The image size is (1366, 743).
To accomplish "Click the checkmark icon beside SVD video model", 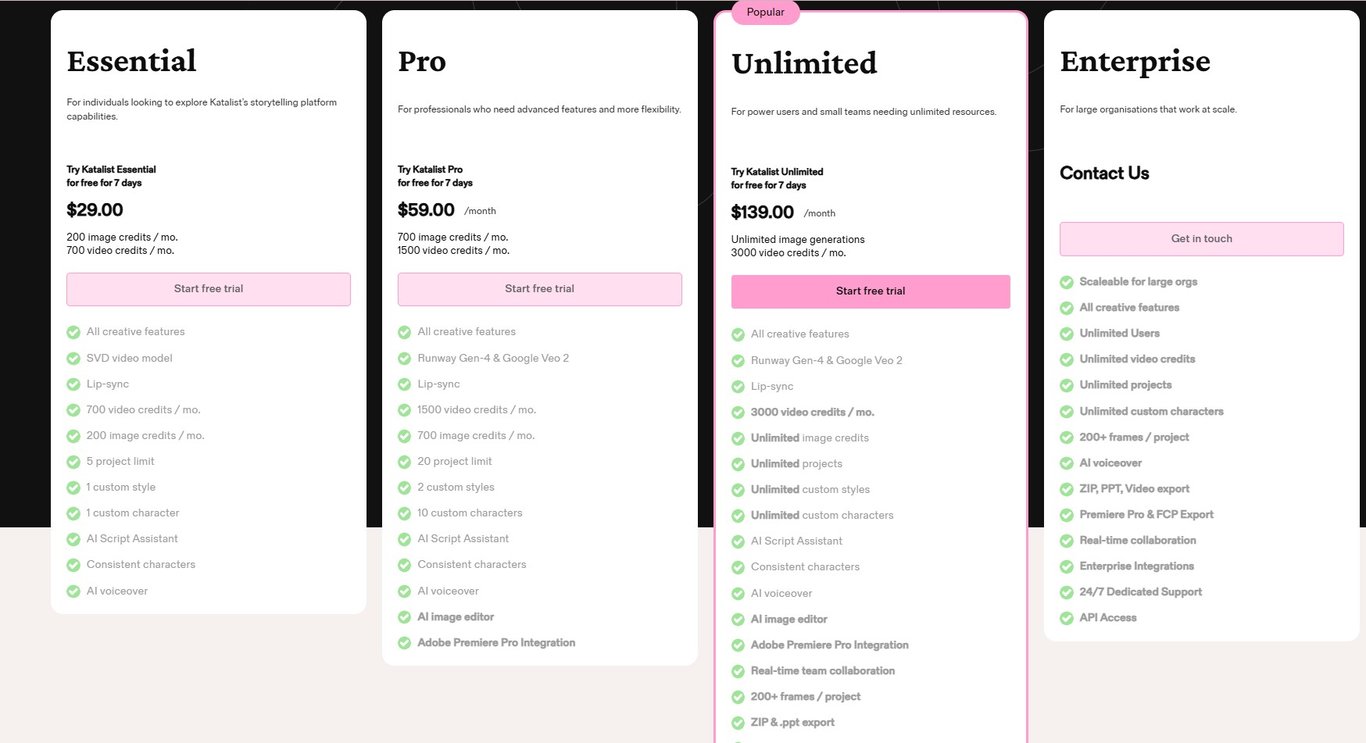I will pos(73,358).
